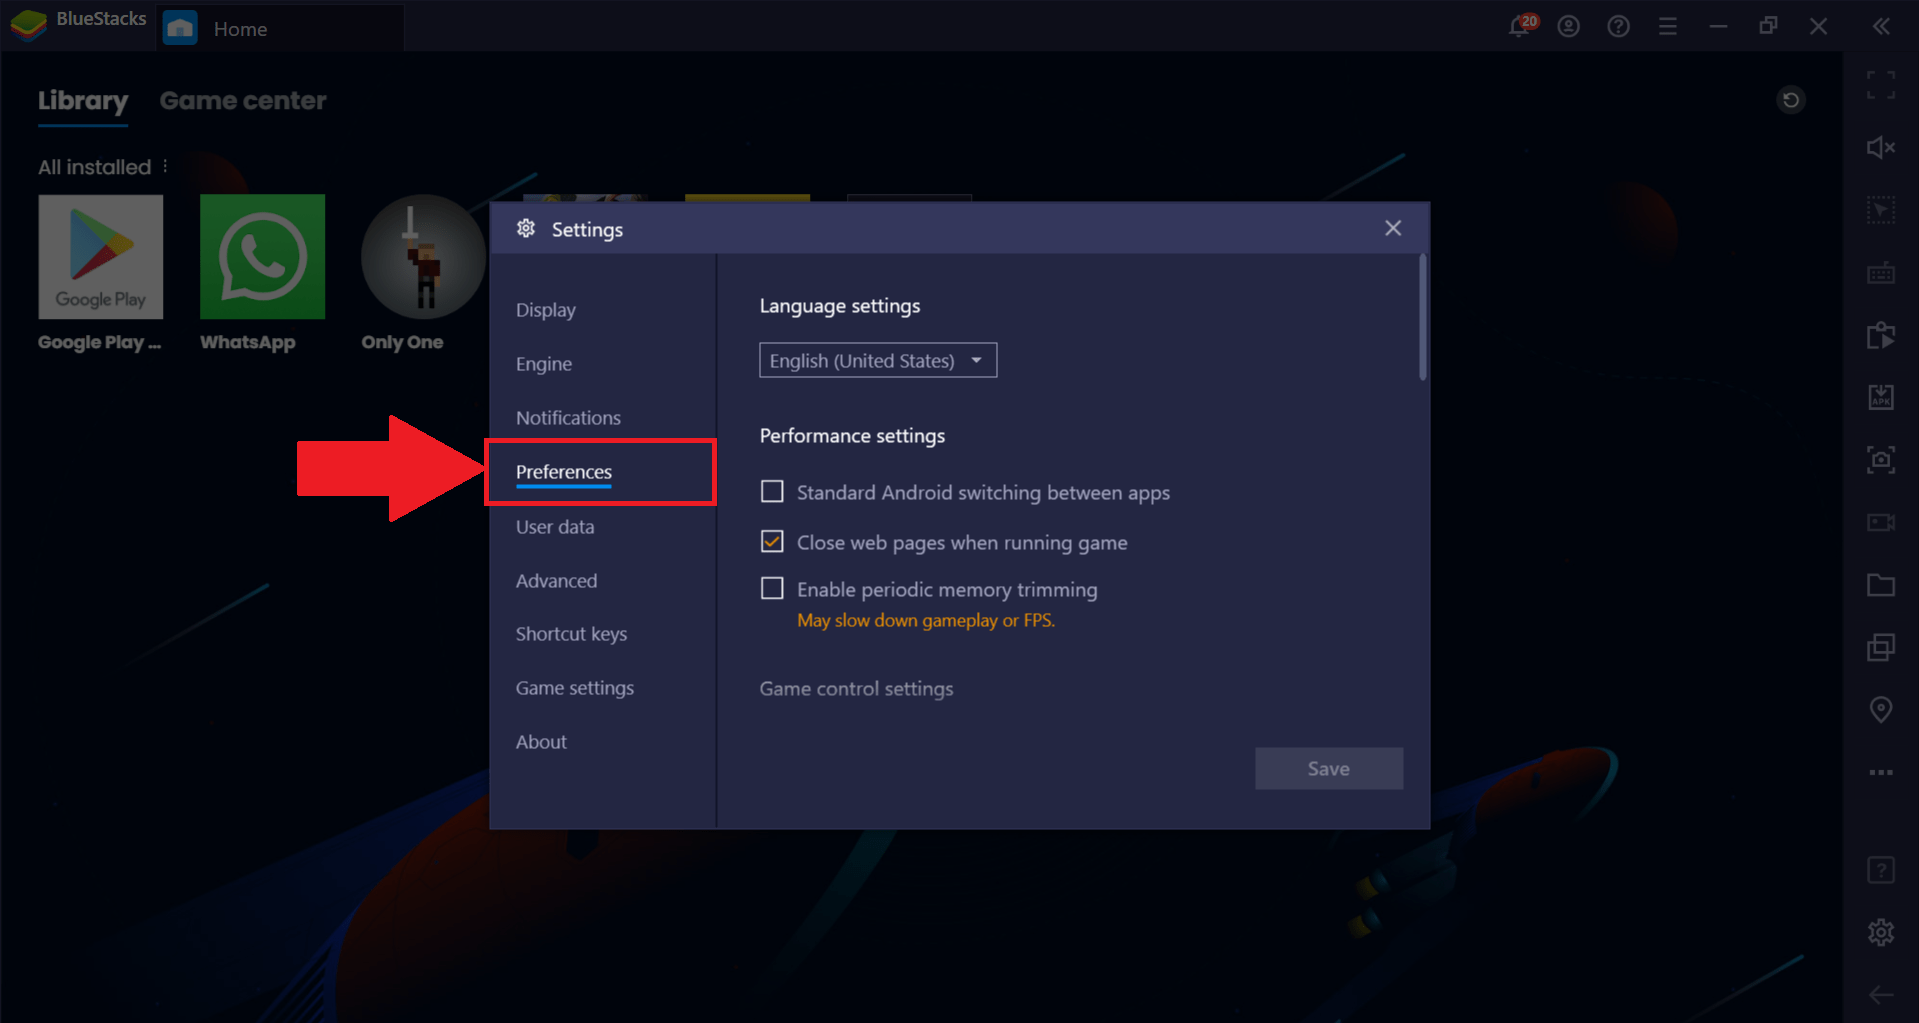
Task: Set location using sidebar pin icon
Action: tap(1881, 710)
